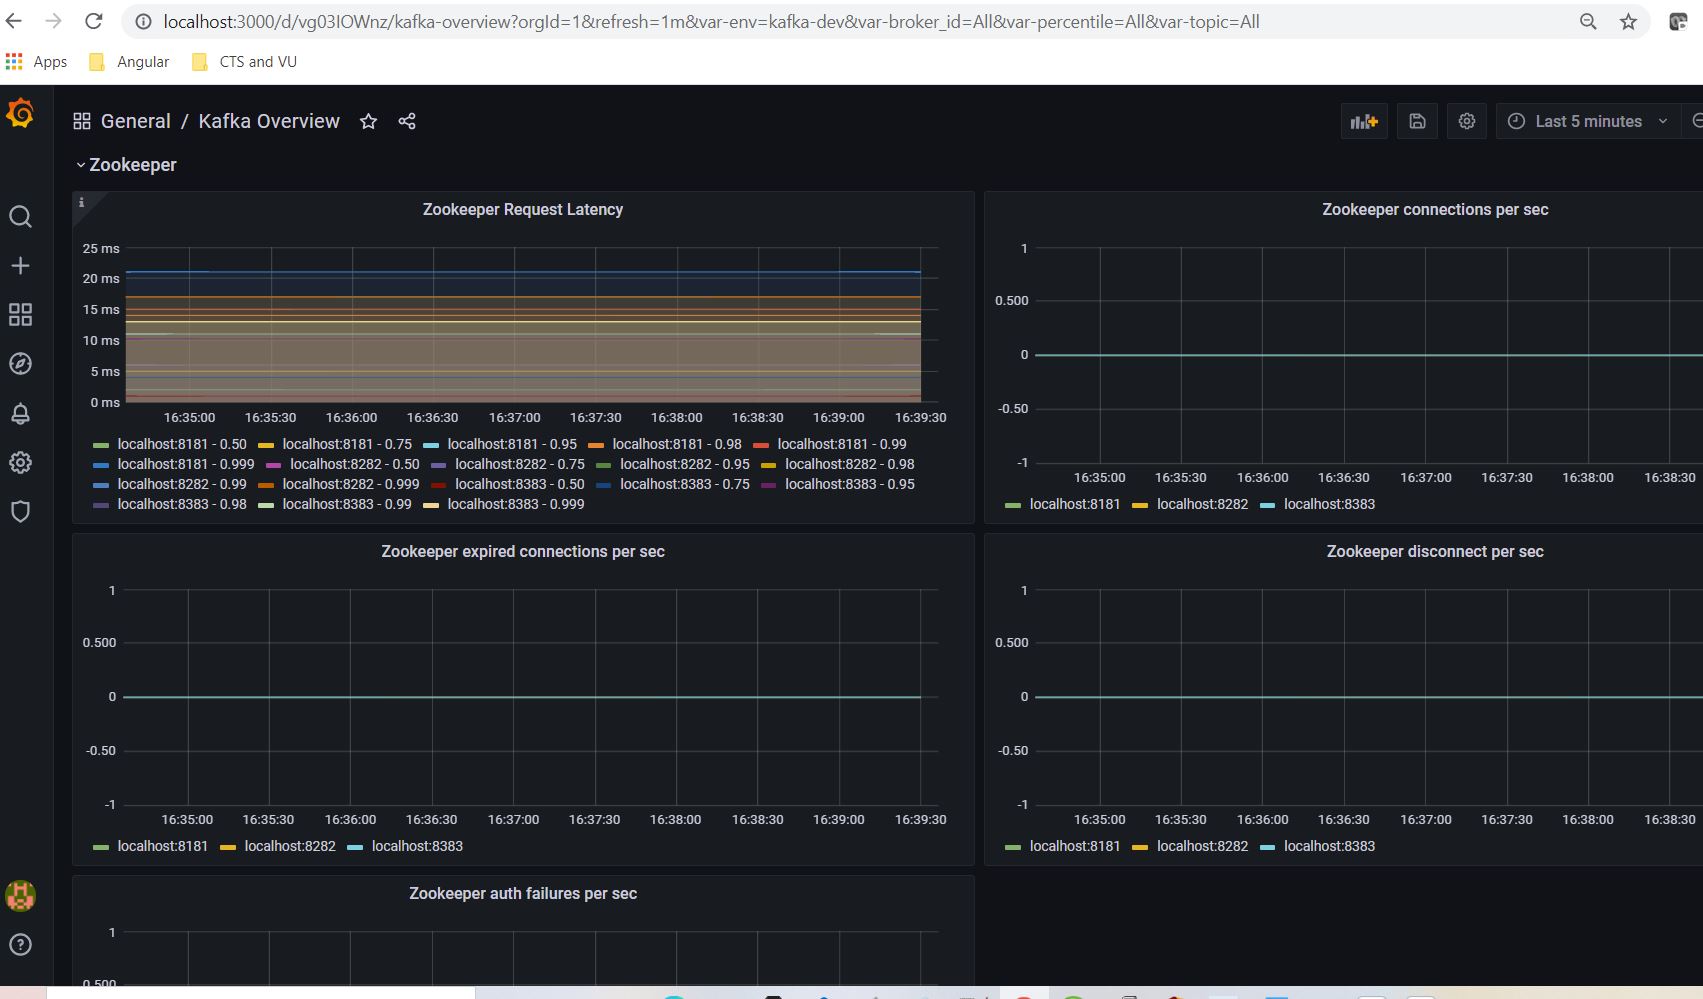Open the Apps bookmarks menu
This screenshot has width=1703, height=999.
point(37,61)
